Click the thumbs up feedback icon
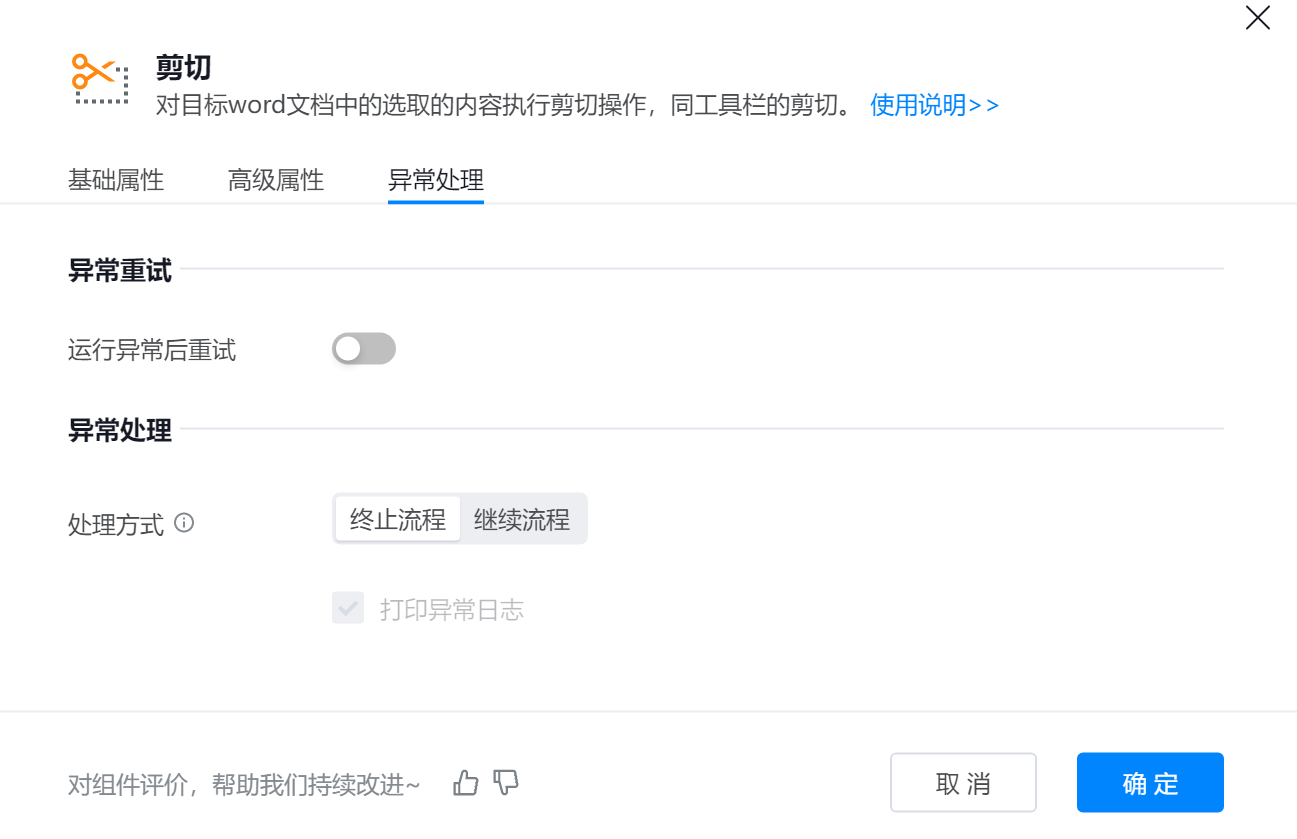Screen dimensions: 1297x839 (x=466, y=783)
